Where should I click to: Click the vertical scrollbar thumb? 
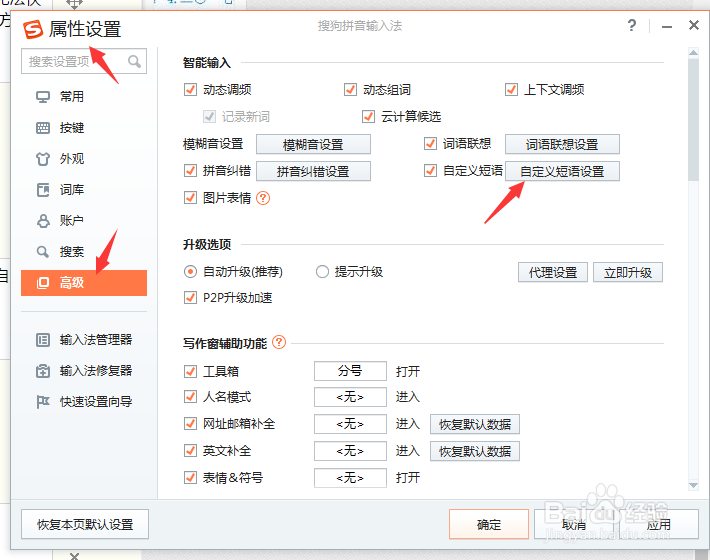pos(693,120)
